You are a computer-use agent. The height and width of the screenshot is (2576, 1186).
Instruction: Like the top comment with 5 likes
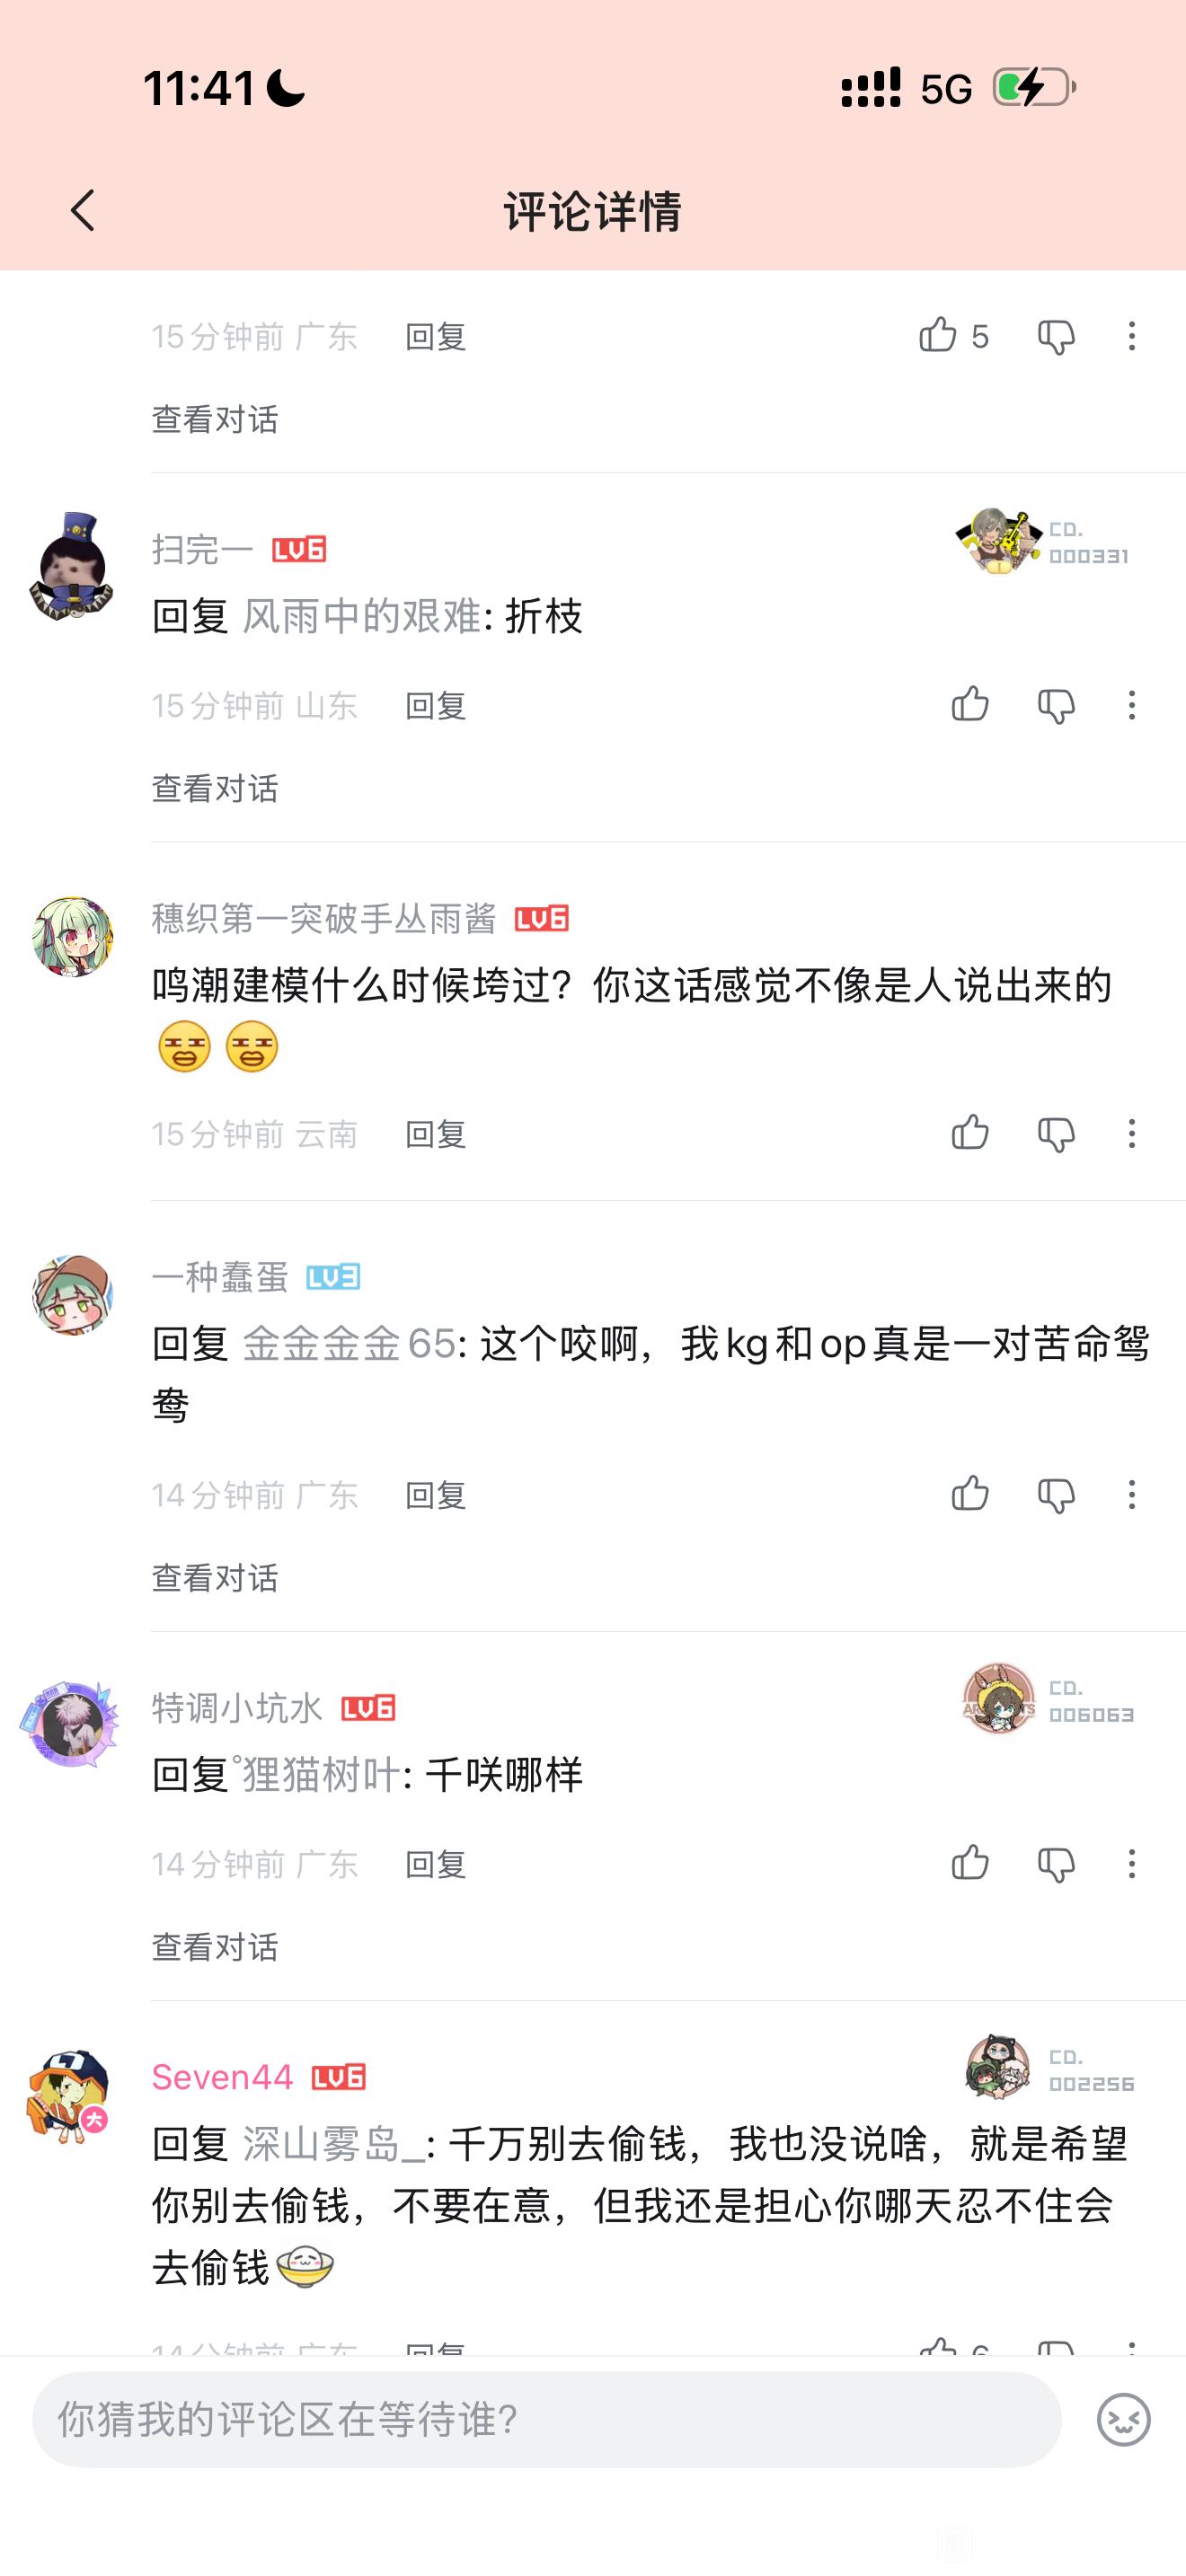938,335
